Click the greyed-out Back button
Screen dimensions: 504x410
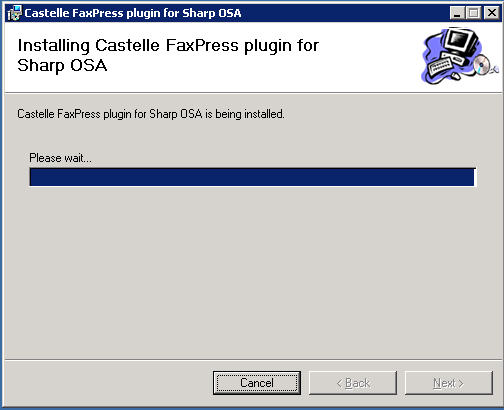click(353, 383)
